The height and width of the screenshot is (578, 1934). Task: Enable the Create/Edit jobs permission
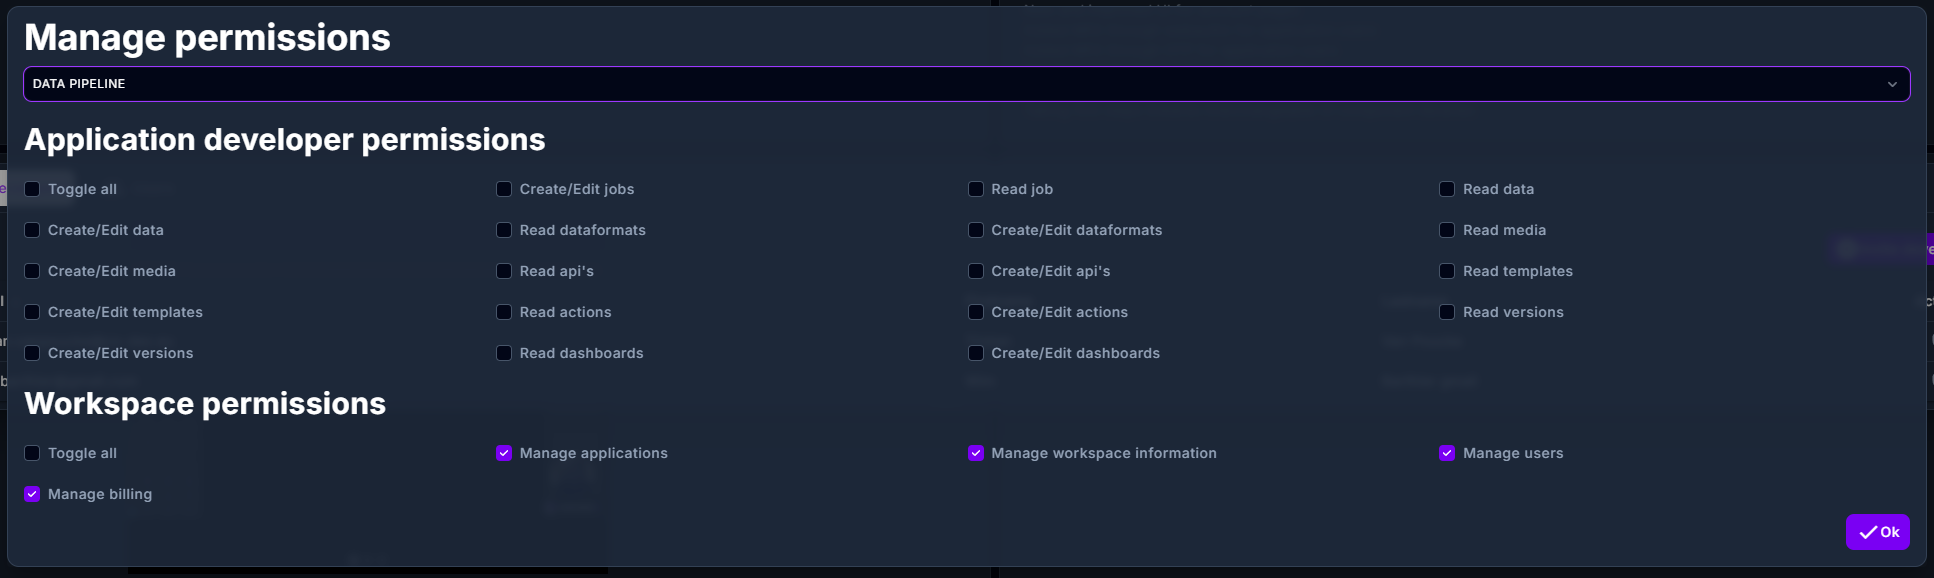(x=504, y=189)
